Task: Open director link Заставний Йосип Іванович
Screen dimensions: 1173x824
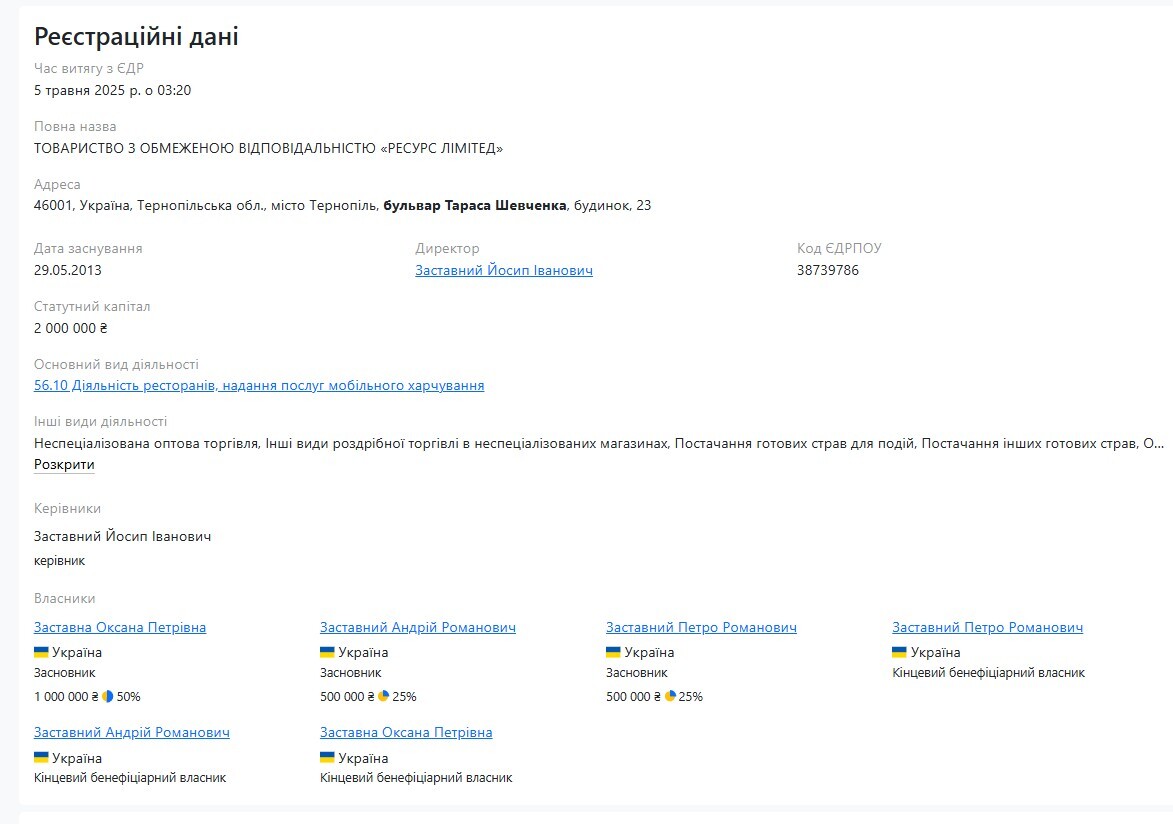Action: coord(503,270)
